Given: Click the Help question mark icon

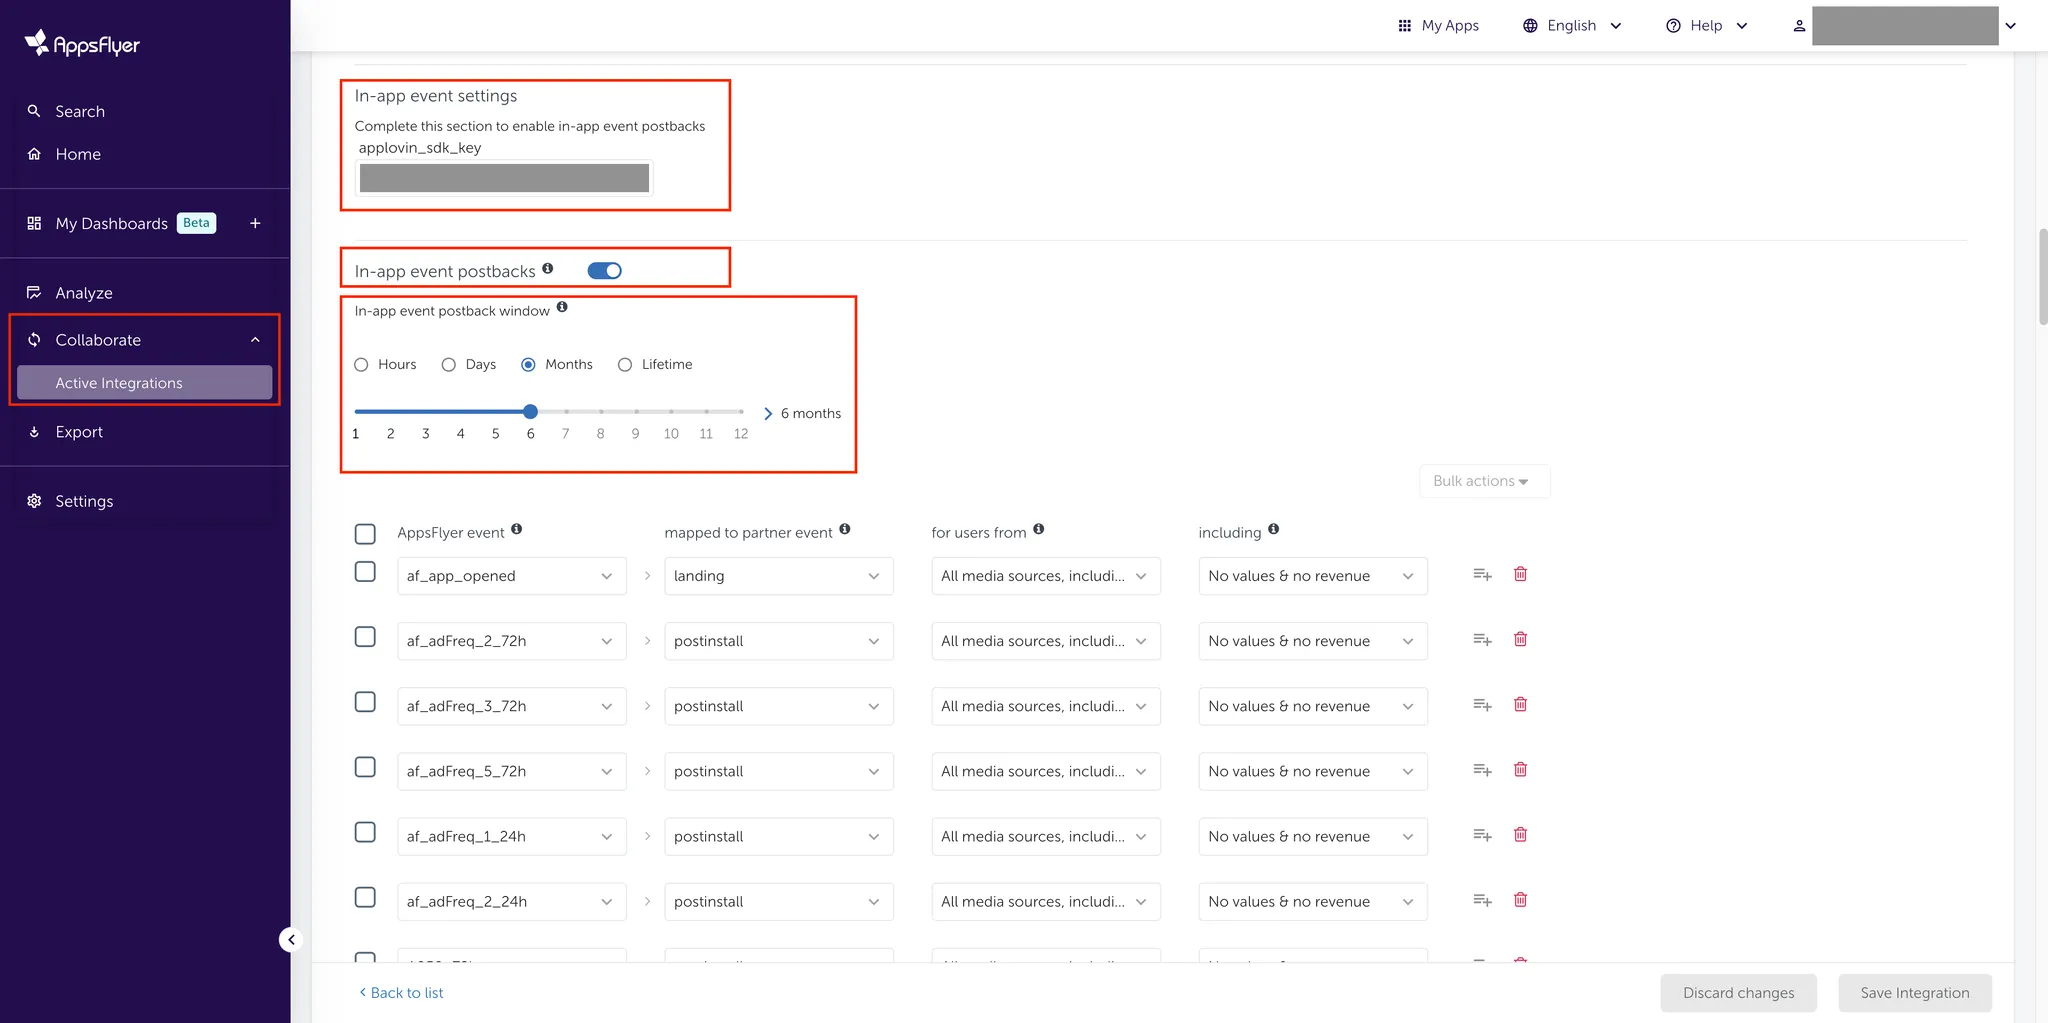Looking at the screenshot, I should pyautogui.click(x=1673, y=26).
